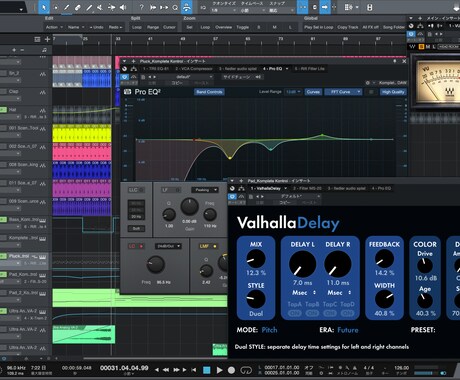Click return-to-zero button in transport
The image size is (460, 380).
click(x=194, y=370)
